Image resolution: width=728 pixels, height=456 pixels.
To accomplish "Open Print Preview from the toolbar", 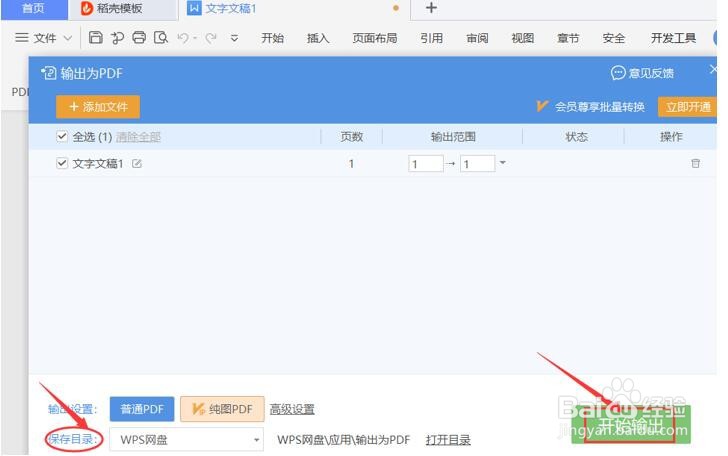I will (161, 38).
